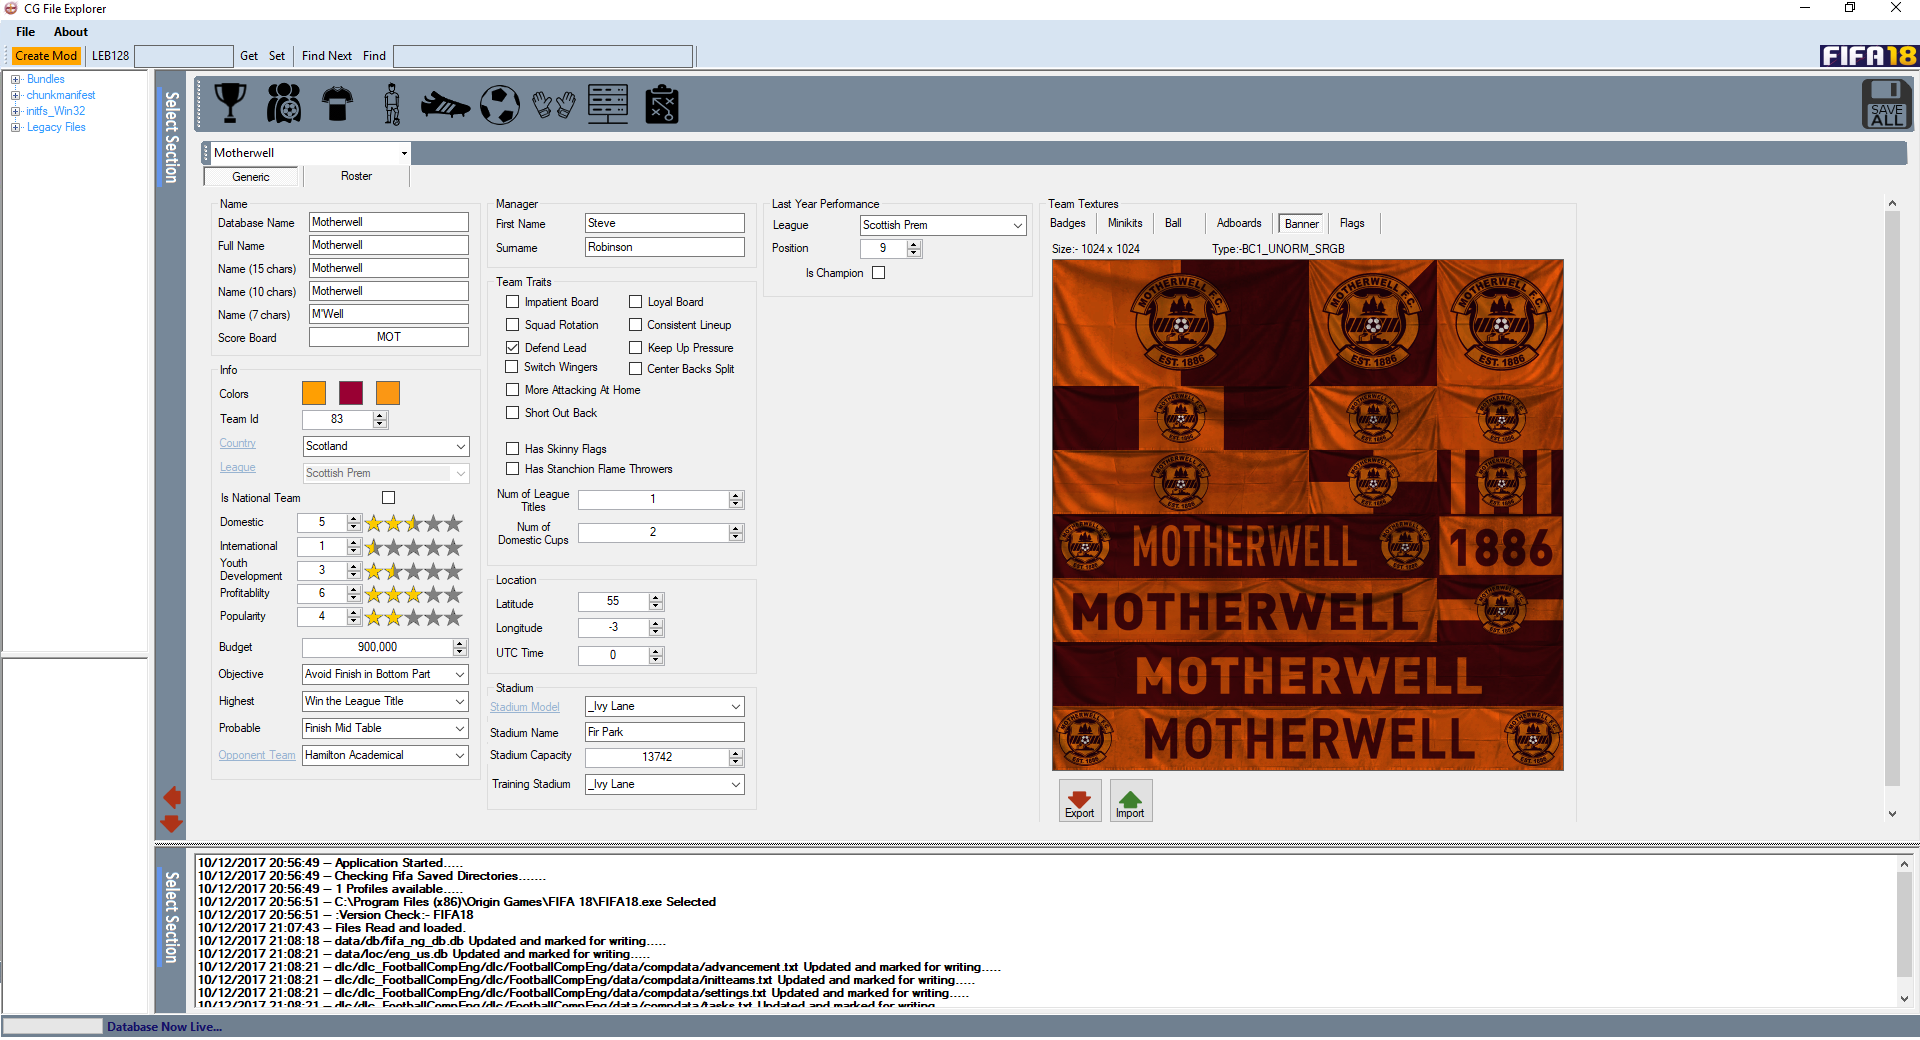Toggle the Is Champion checkbox
Viewport: 1920px width, 1040px height.
click(x=879, y=272)
